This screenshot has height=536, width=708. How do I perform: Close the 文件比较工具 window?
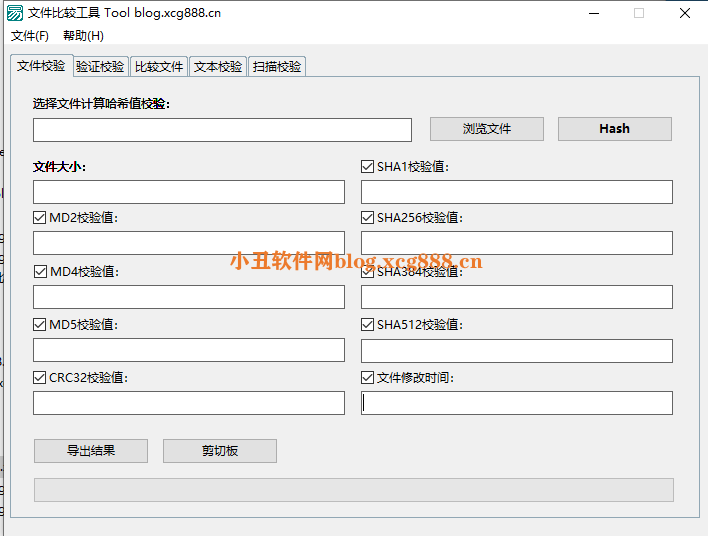click(x=685, y=13)
